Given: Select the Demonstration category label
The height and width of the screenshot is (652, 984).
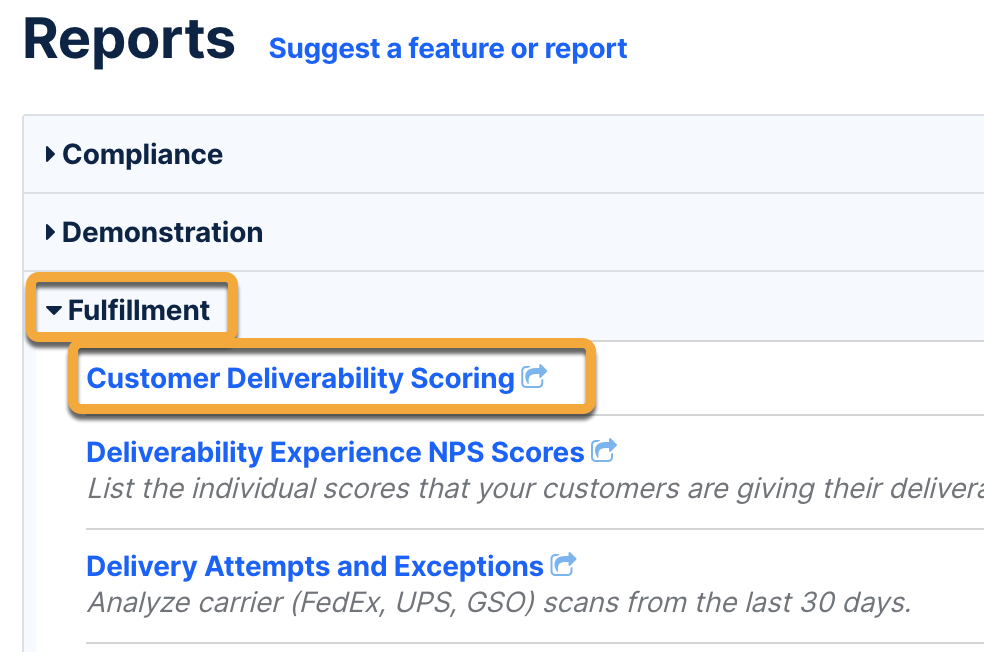Looking at the screenshot, I should 162,233.
